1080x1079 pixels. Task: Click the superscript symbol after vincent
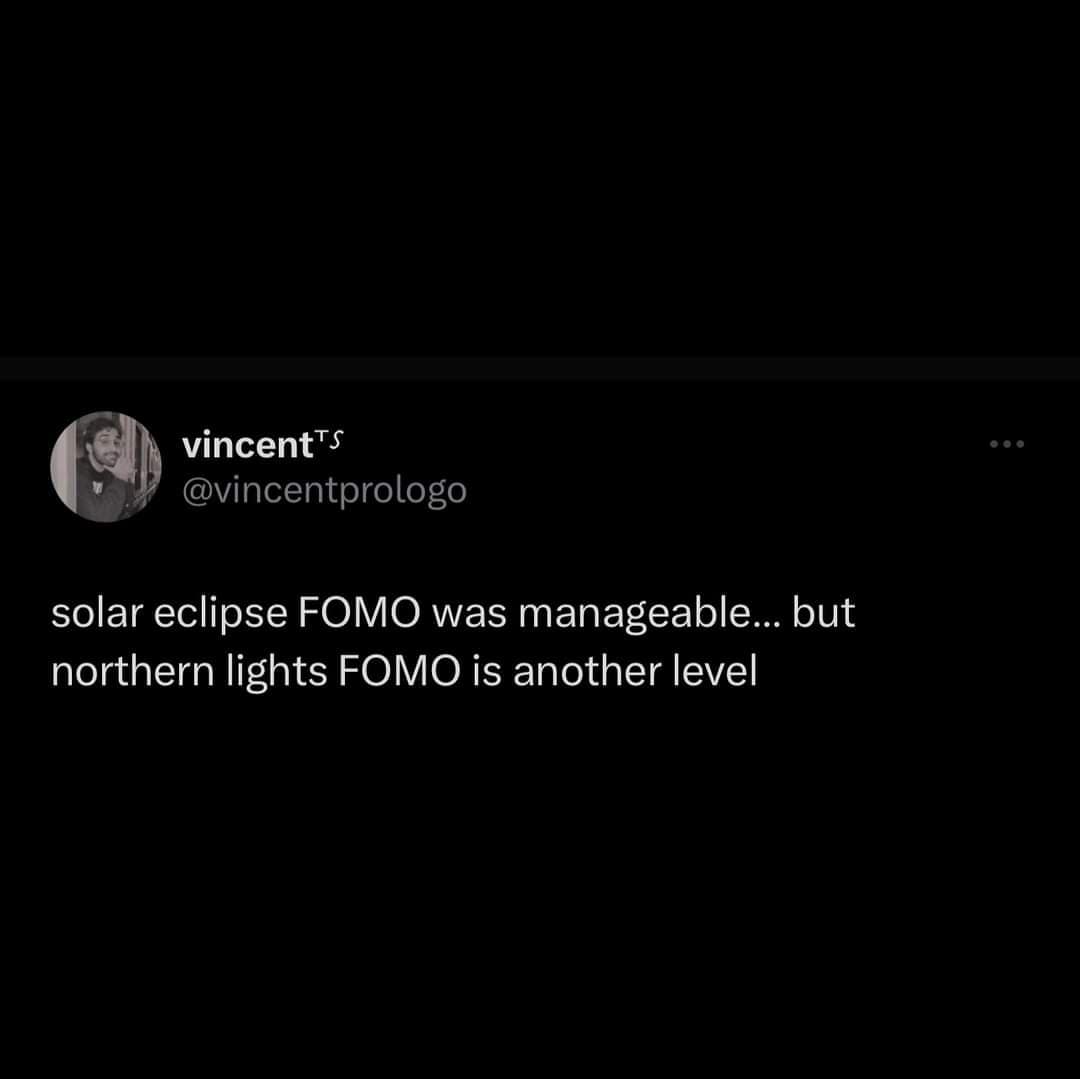coord(328,437)
